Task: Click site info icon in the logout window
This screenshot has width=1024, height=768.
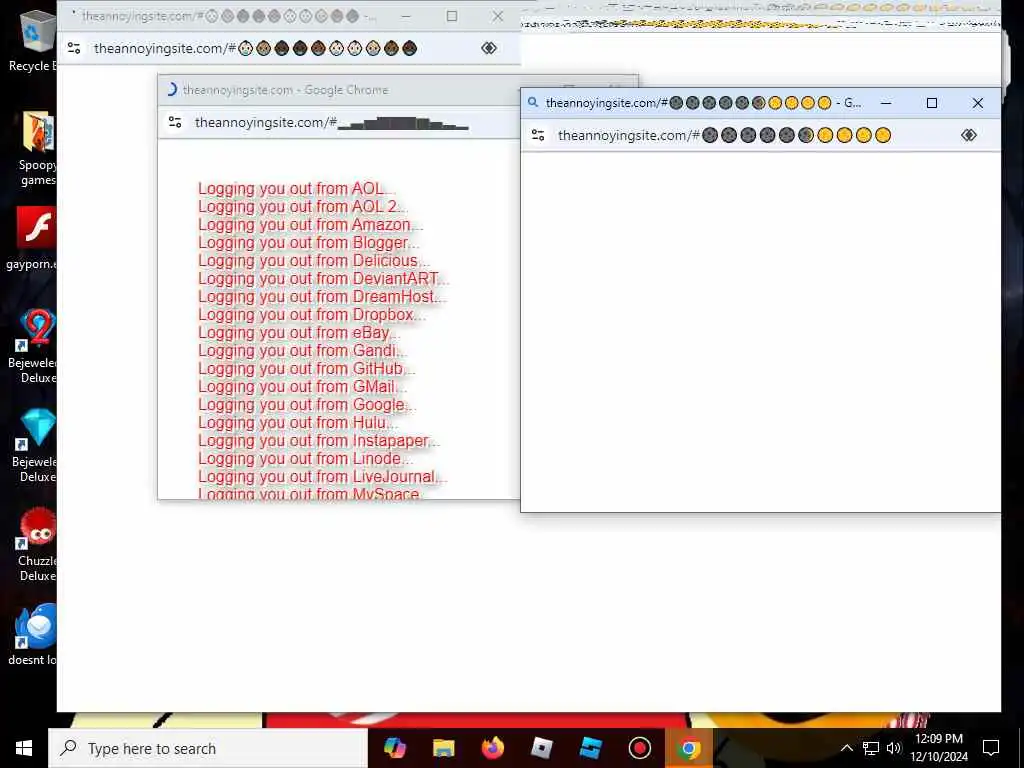Action: tap(175, 122)
